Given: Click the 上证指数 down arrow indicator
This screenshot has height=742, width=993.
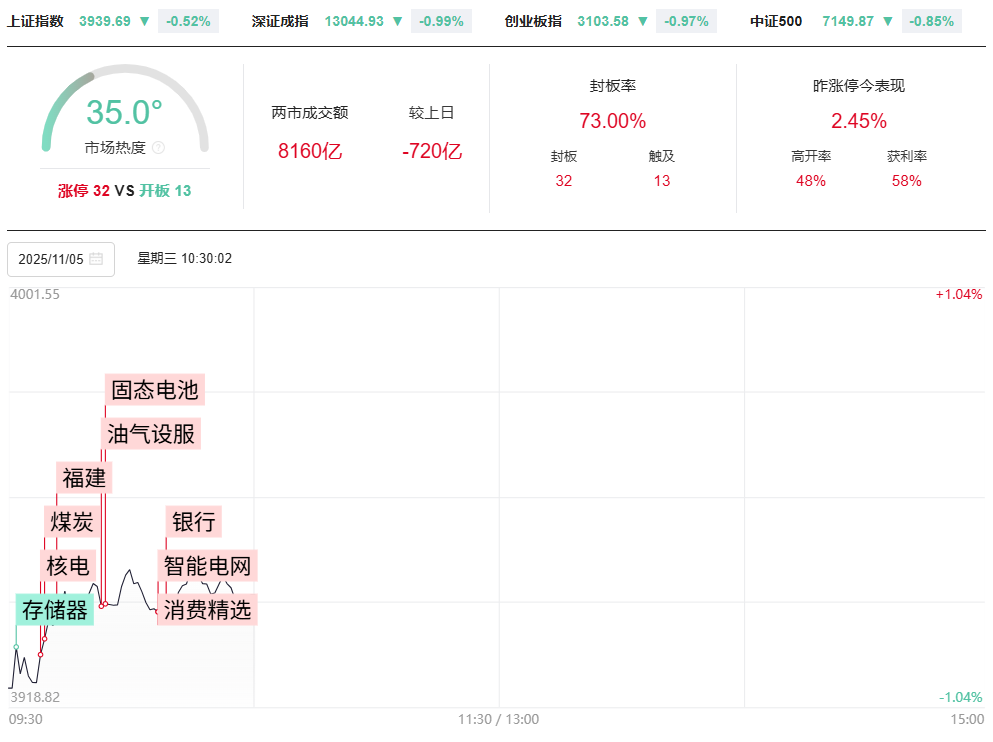Looking at the screenshot, I should [144, 21].
